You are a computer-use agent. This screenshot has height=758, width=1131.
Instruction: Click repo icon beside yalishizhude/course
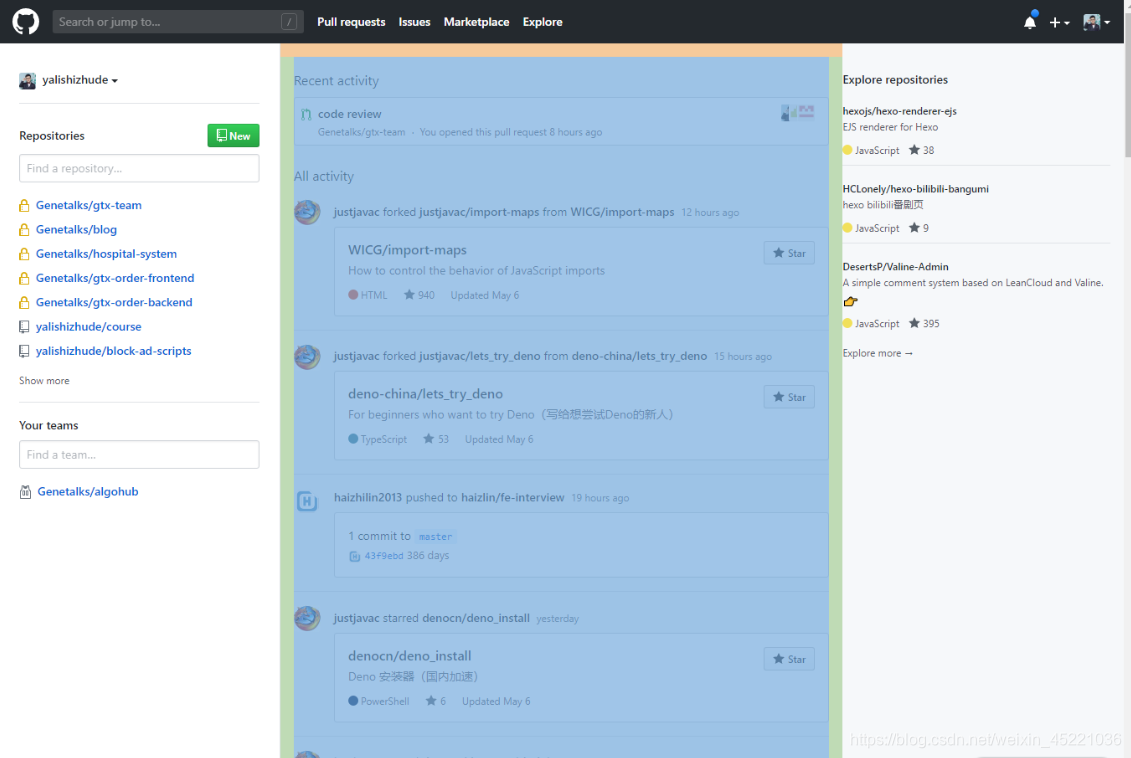point(24,327)
